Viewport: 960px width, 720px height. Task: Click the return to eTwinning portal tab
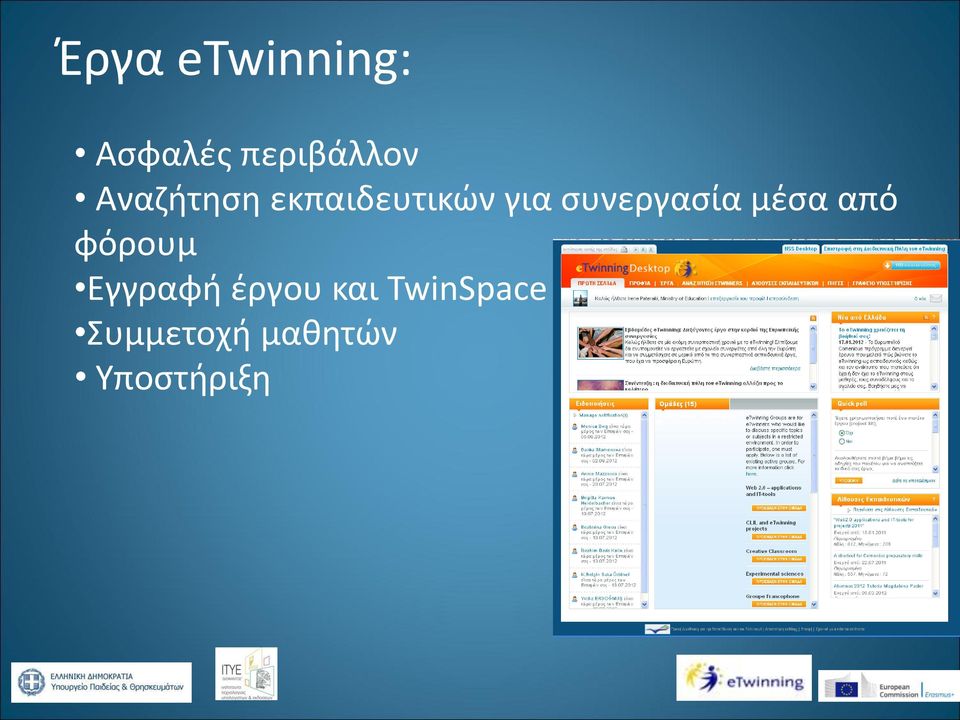point(884,249)
